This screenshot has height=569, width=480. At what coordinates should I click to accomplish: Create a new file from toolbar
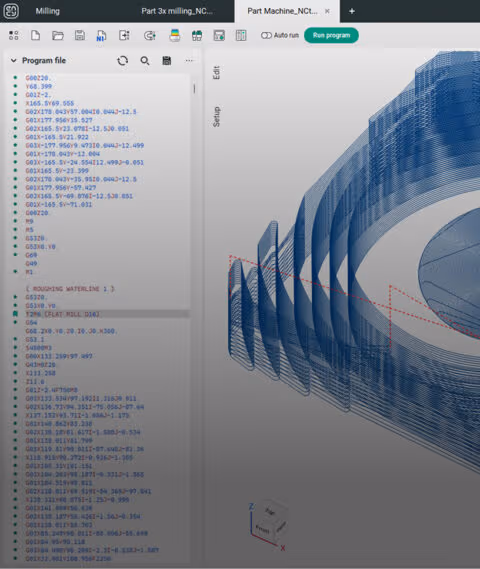[36, 35]
